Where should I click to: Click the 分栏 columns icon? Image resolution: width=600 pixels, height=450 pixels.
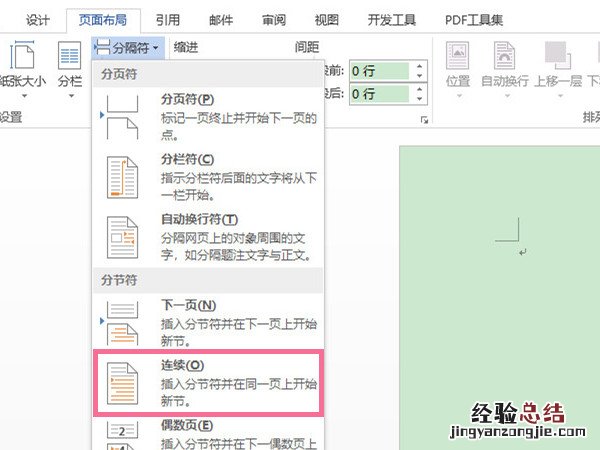pyautogui.click(x=69, y=56)
